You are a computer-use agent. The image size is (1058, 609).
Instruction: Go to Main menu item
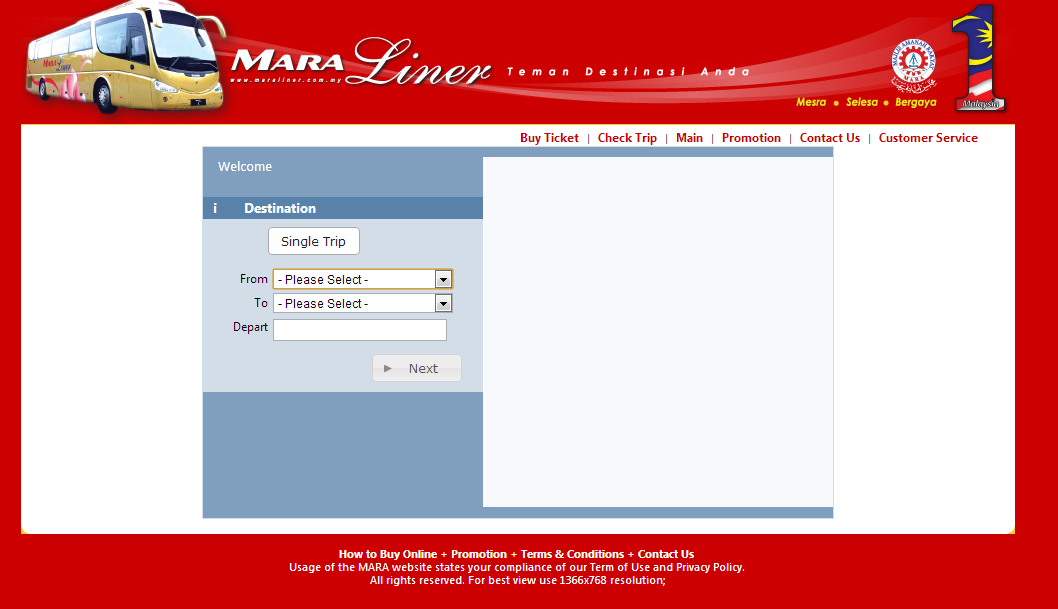pos(689,138)
